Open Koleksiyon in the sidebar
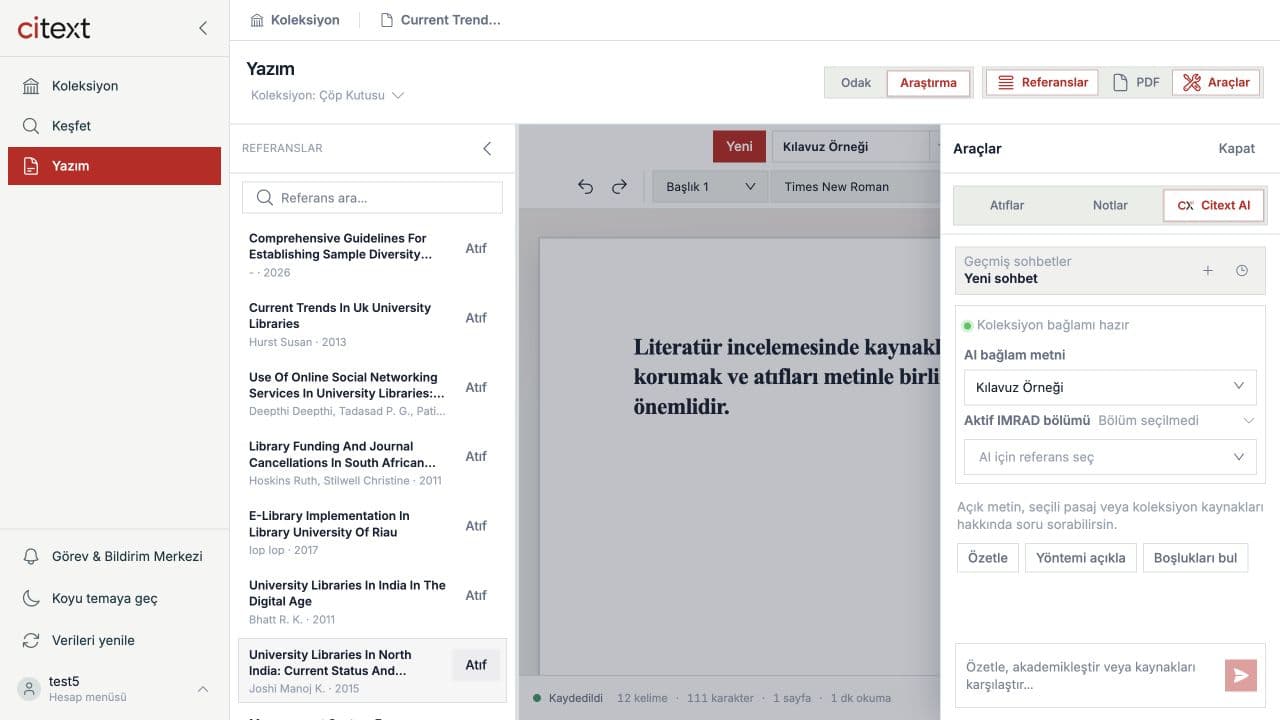Viewport: 1280px width, 720px height. tap(114, 86)
